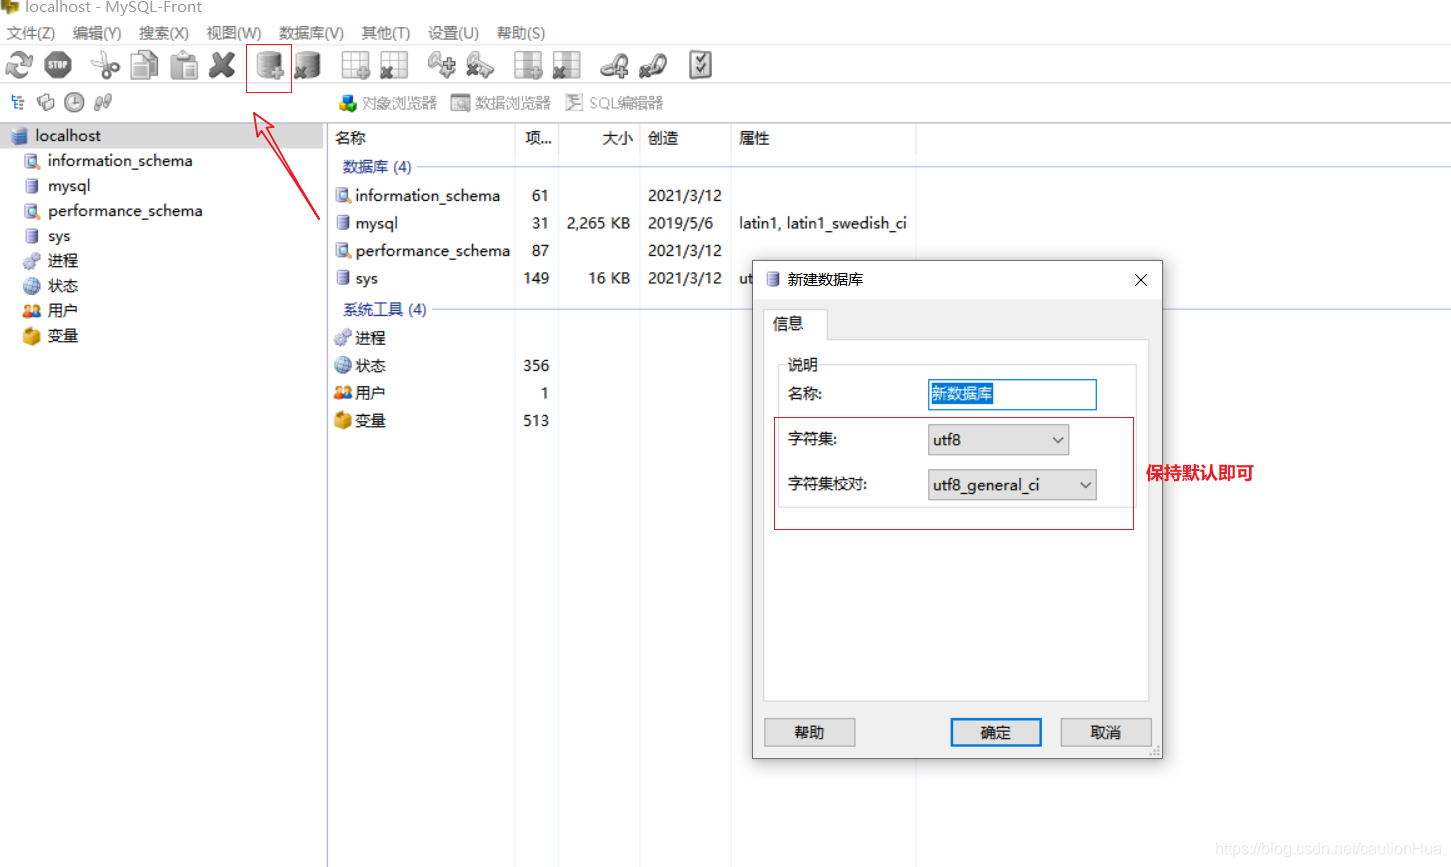Click the 帮助 button in the dialog

click(810, 733)
